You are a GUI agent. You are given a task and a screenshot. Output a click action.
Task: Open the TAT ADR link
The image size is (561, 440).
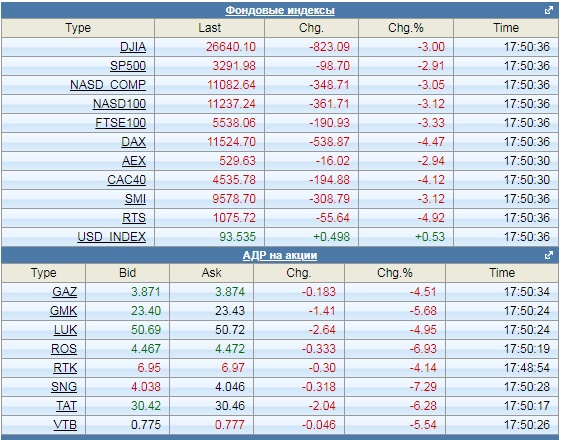point(67,405)
